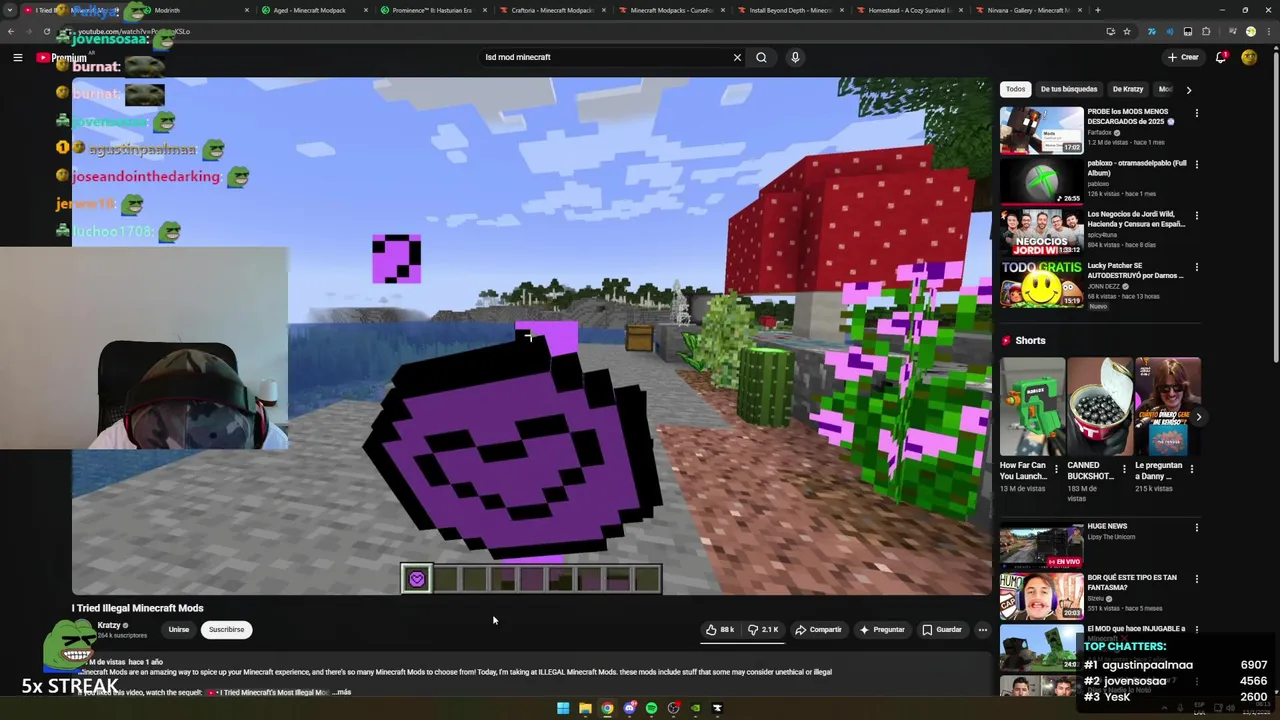Open Chrome from the taskbar
The width and height of the screenshot is (1280, 720).
(x=607, y=708)
